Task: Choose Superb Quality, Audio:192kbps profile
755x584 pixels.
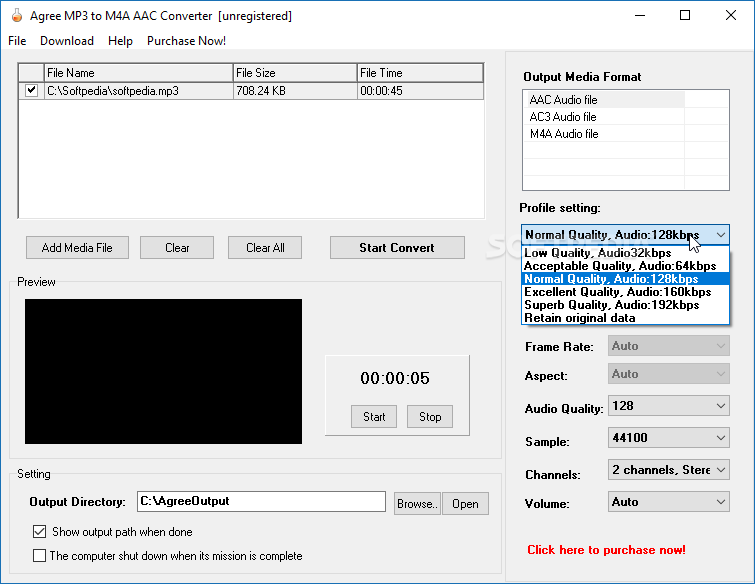Action: point(625,305)
